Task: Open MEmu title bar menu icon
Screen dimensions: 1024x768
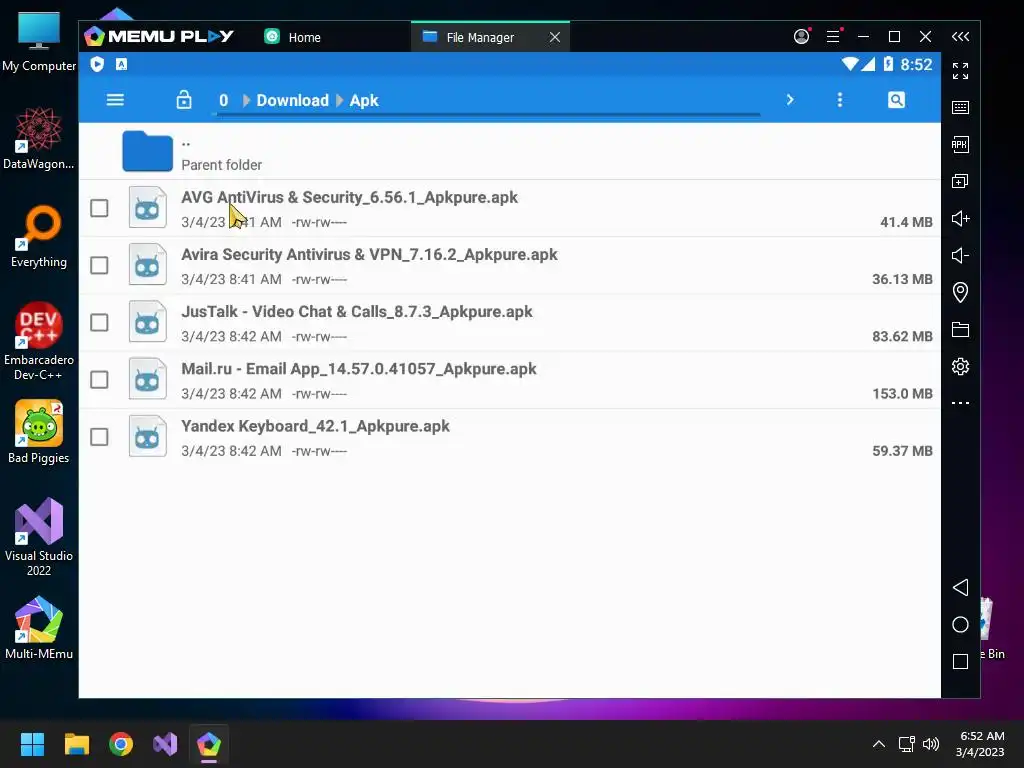Action: (833, 37)
